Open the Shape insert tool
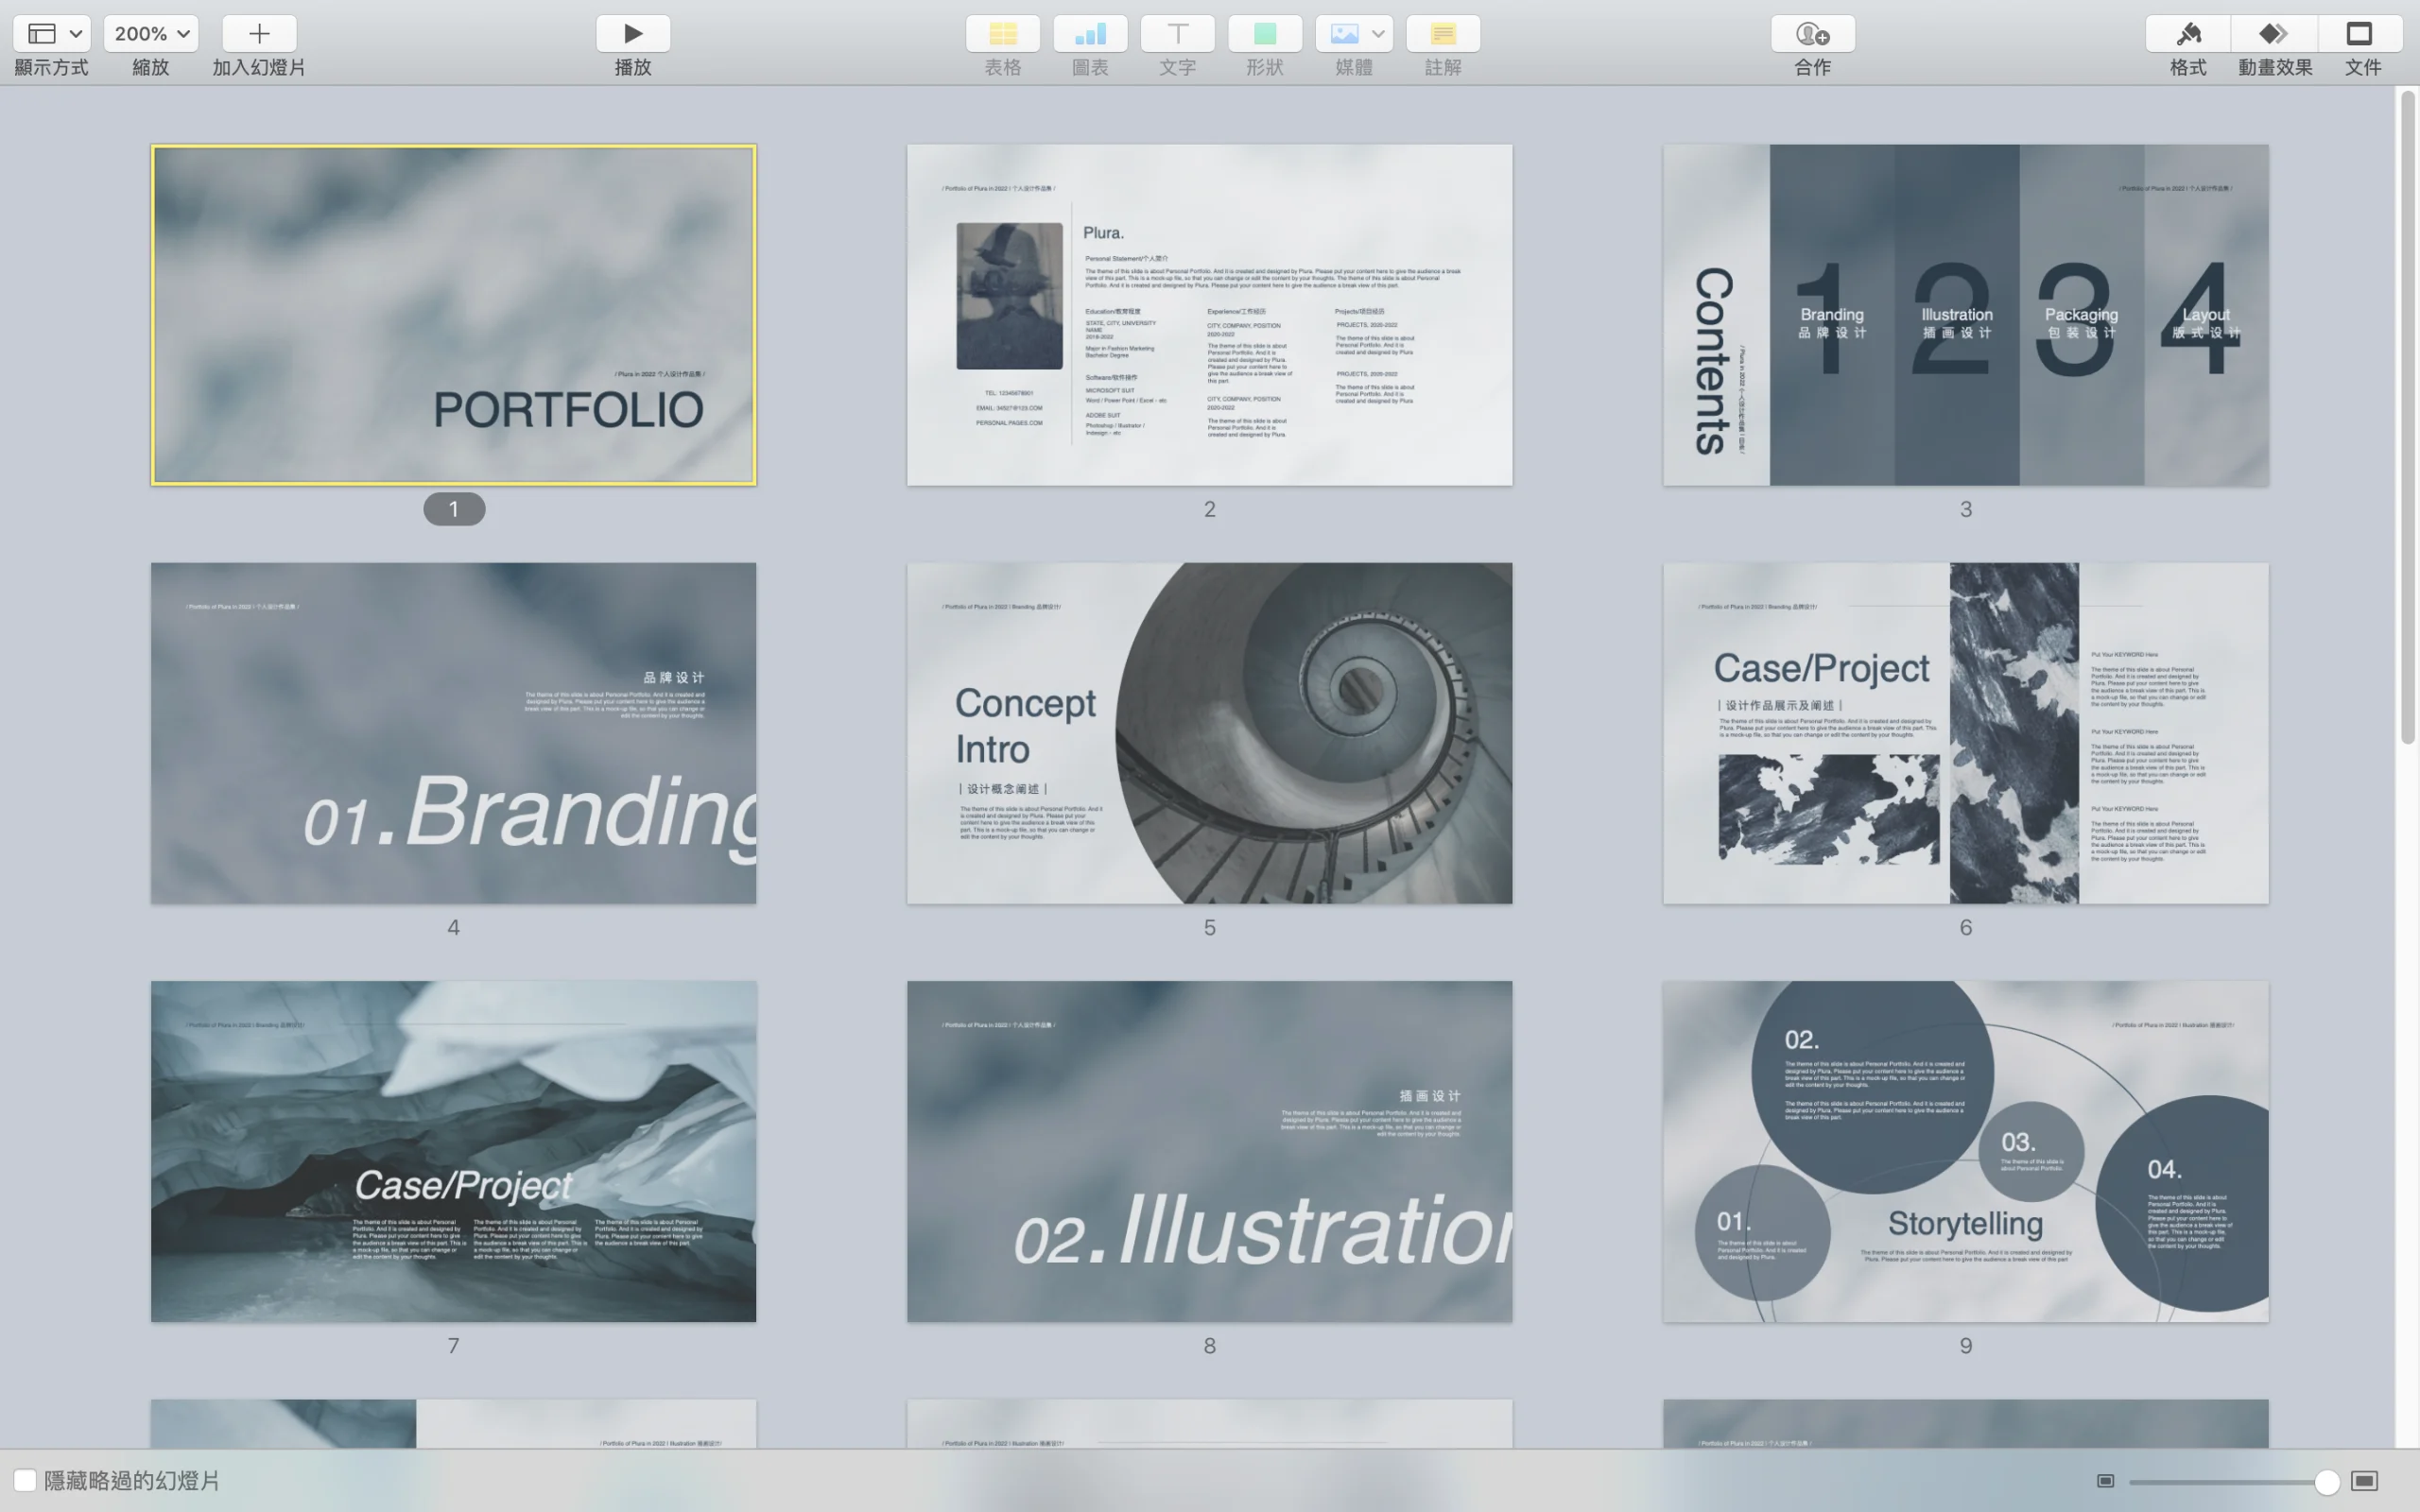Viewport: 2420px width, 1512px height. [x=1264, y=34]
